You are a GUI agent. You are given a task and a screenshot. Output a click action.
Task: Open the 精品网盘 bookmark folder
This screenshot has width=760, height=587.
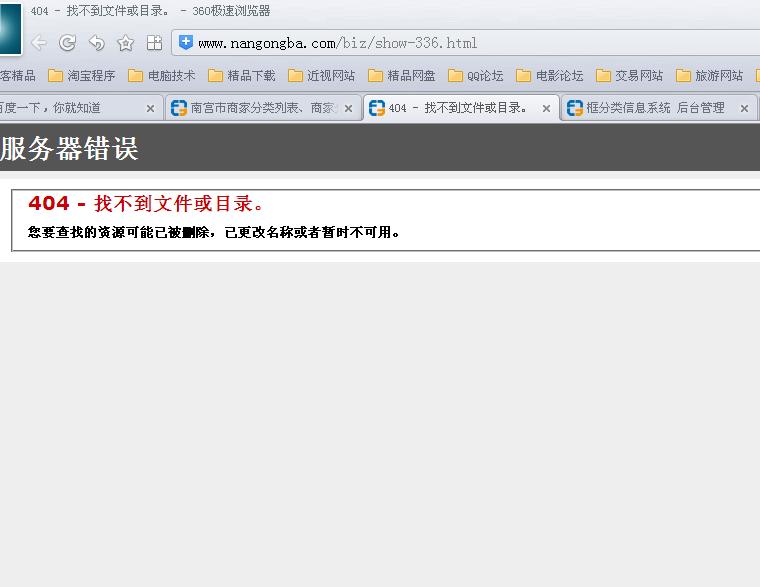[402, 76]
